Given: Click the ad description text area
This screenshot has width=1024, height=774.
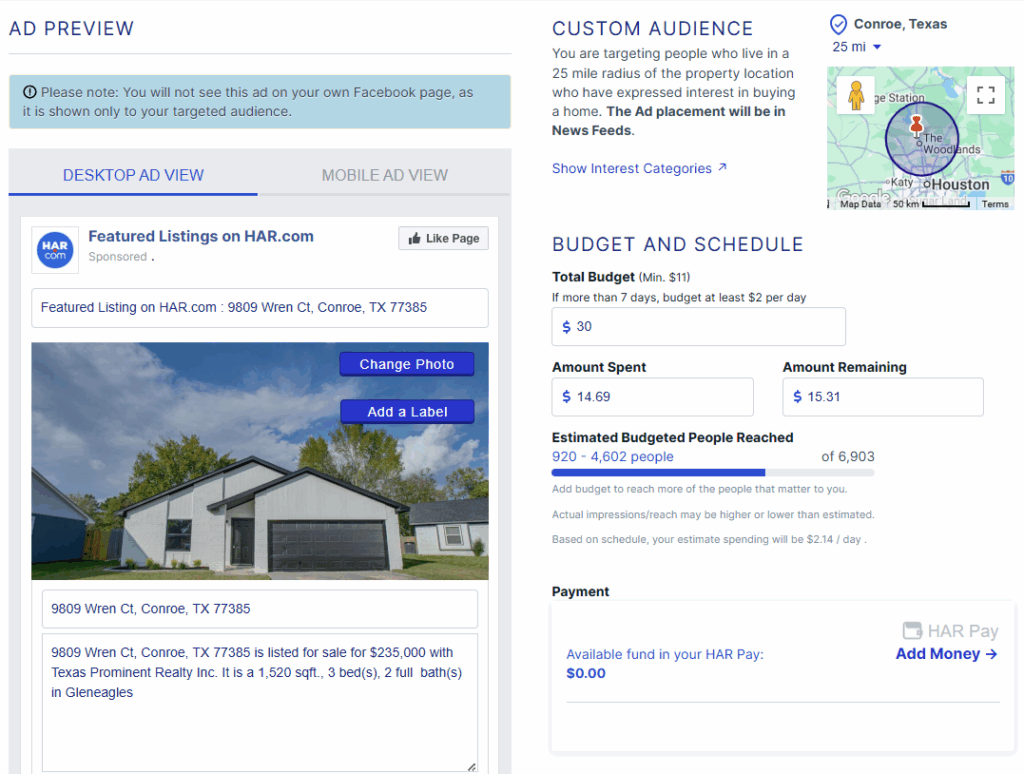Looking at the screenshot, I should point(259,702).
